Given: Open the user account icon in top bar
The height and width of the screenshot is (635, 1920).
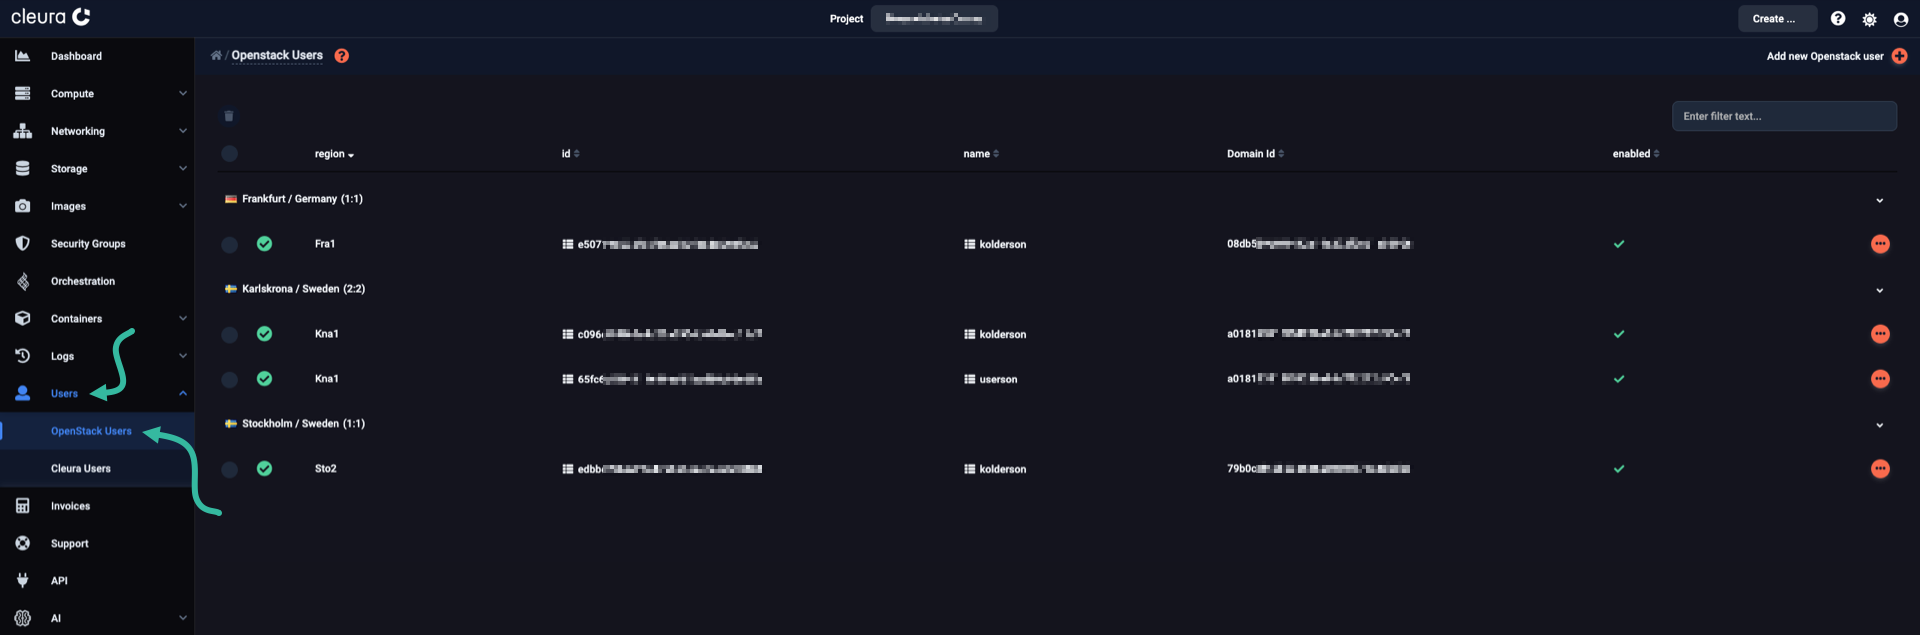Looking at the screenshot, I should (1901, 19).
